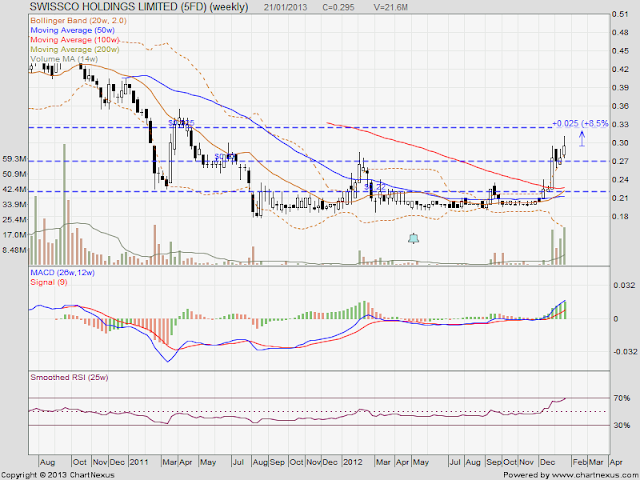The width and height of the screenshot is (640, 480).
Task: Click the 21/01/2013 date in the header
Action: click(x=285, y=7)
